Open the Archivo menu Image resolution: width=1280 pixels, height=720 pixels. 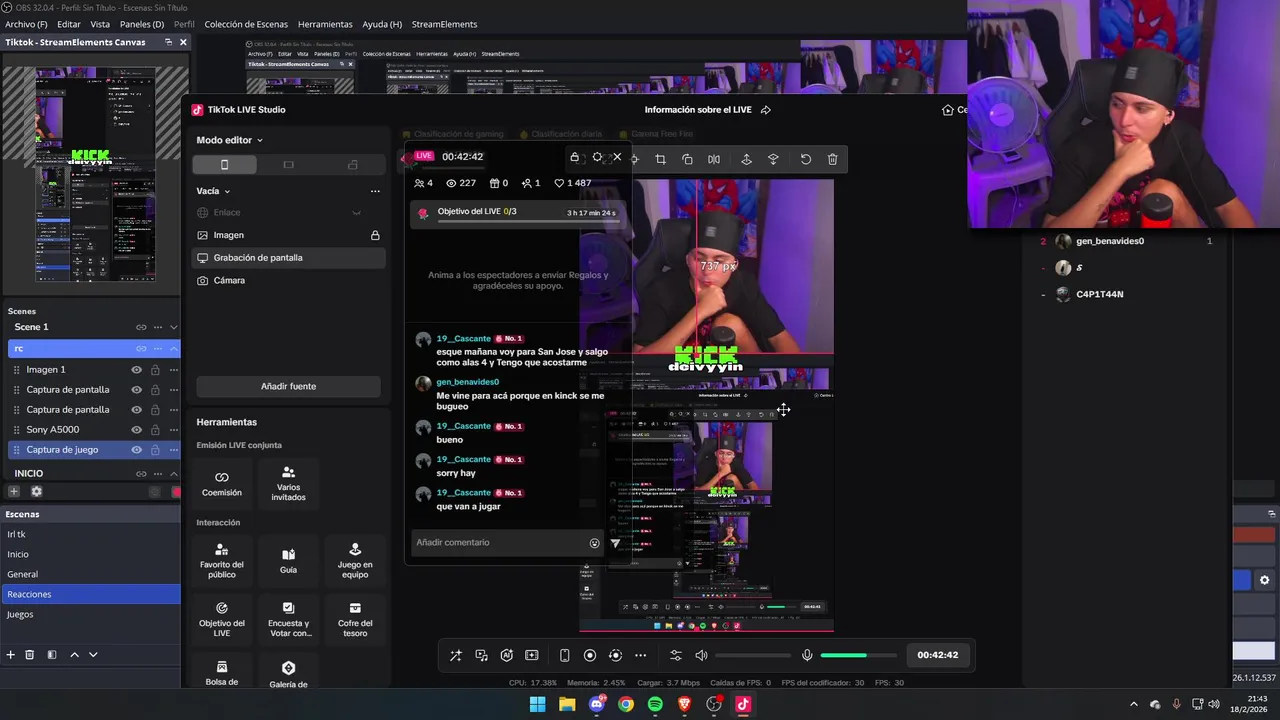(x=25, y=24)
